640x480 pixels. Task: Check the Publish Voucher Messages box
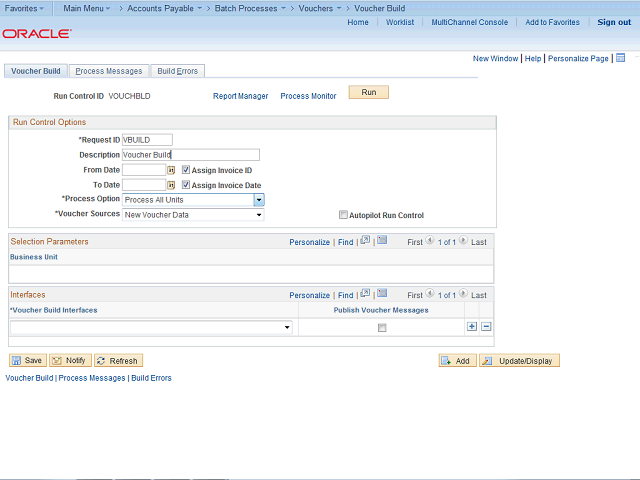pos(382,328)
